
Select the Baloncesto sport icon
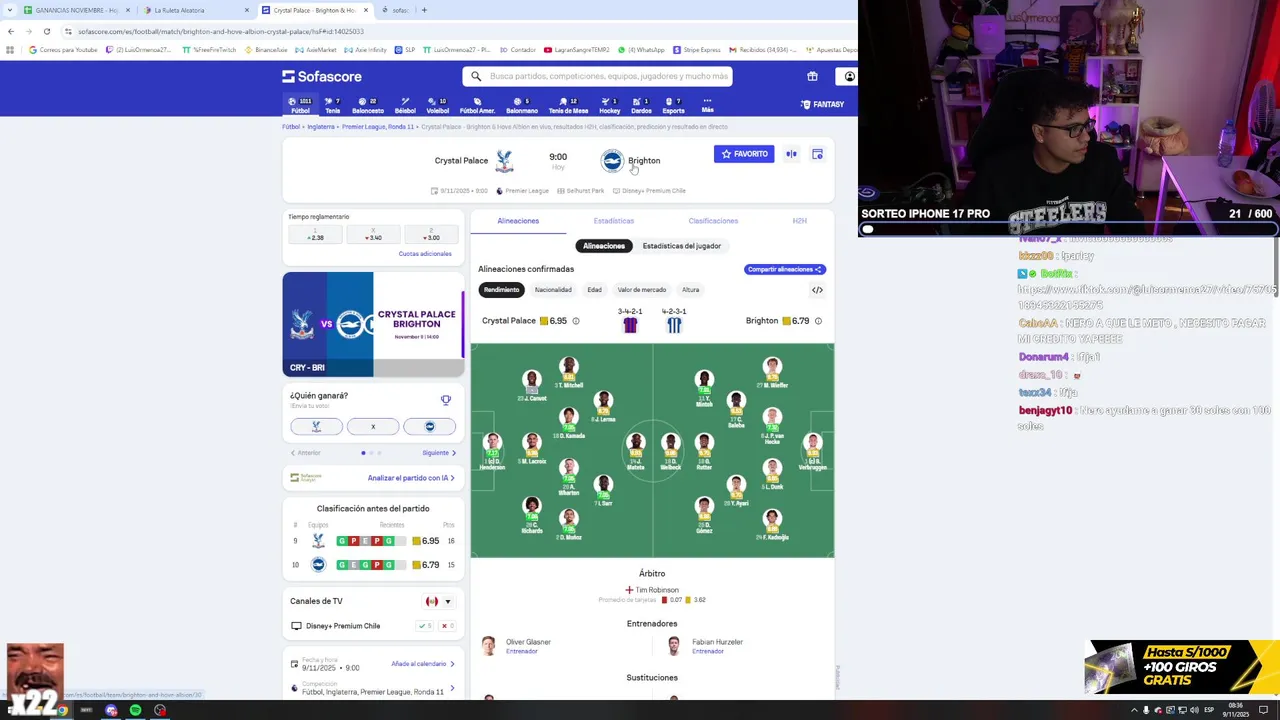pos(368,105)
